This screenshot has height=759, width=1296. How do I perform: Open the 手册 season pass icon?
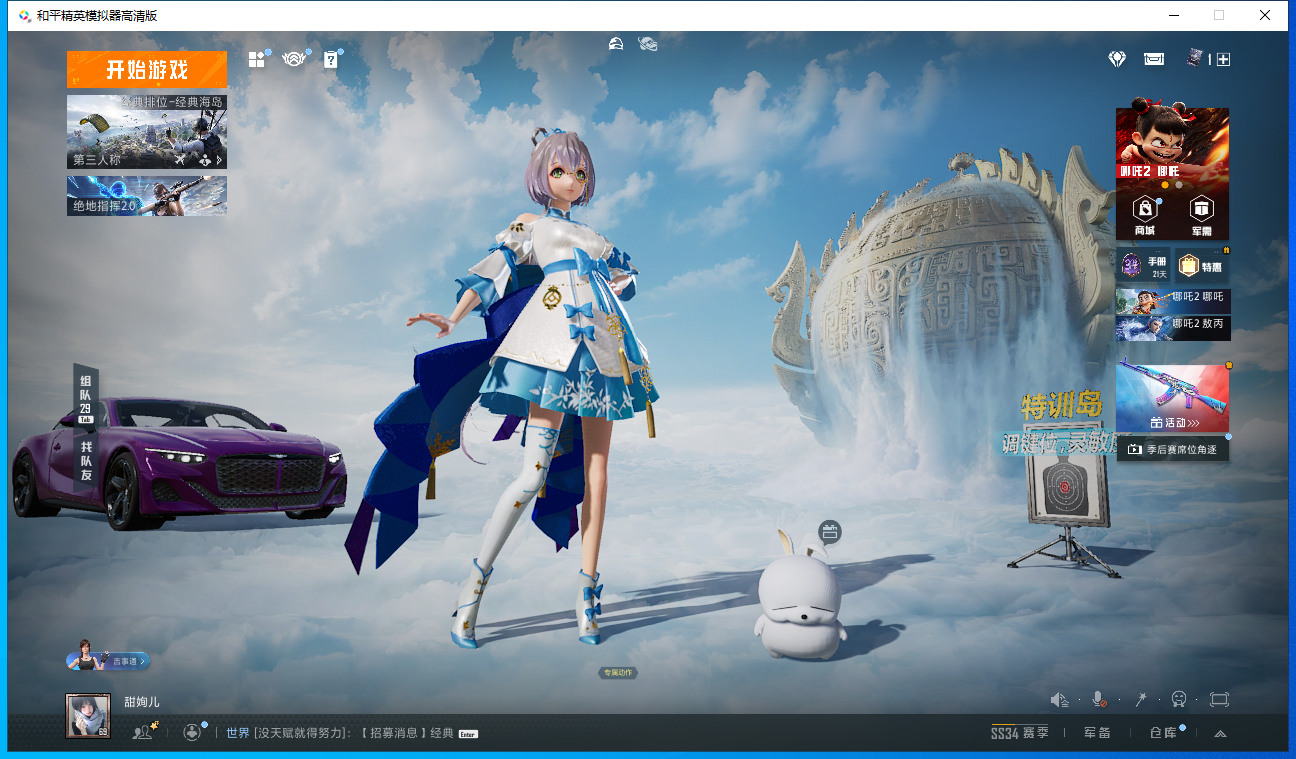[x=1144, y=265]
